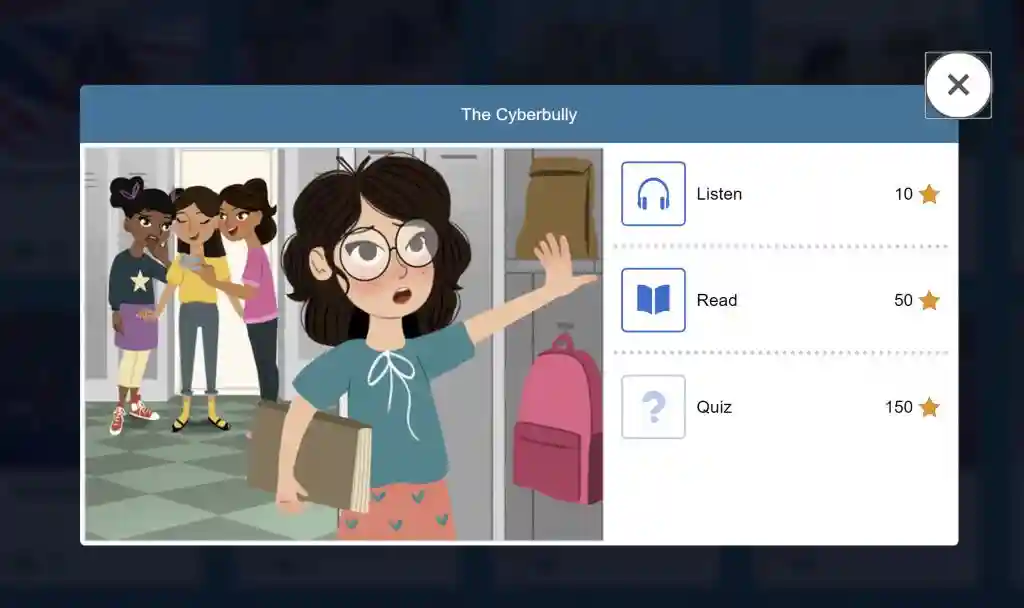Screen dimensions: 1024x608
Task: Click the star next to 50
Action: [x=929, y=300]
